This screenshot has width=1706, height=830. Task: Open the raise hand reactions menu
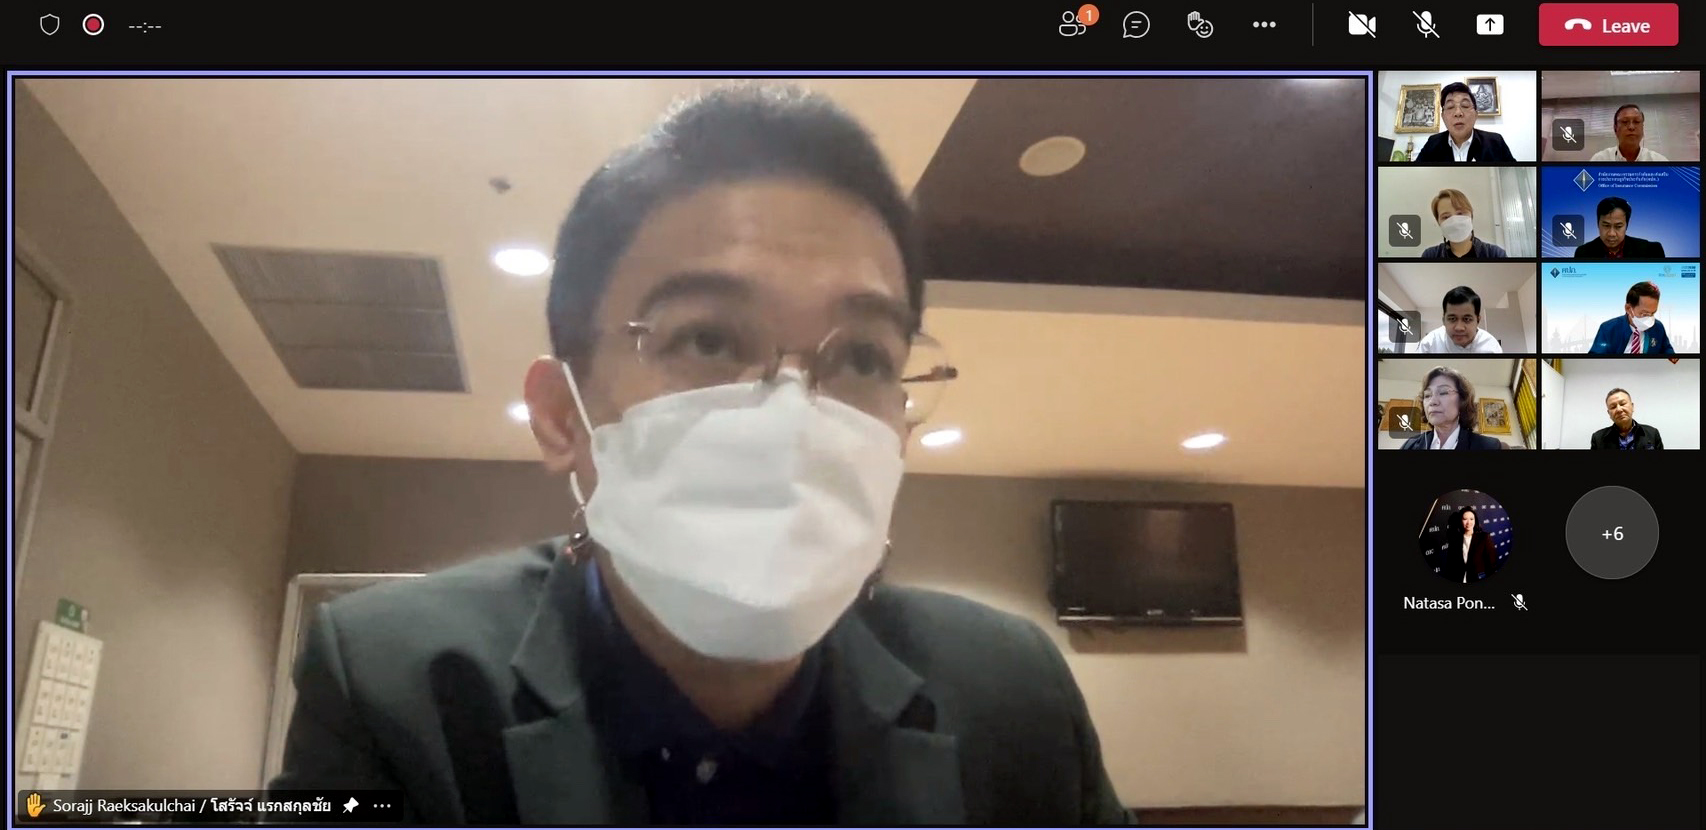click(x=1199, y=25)
